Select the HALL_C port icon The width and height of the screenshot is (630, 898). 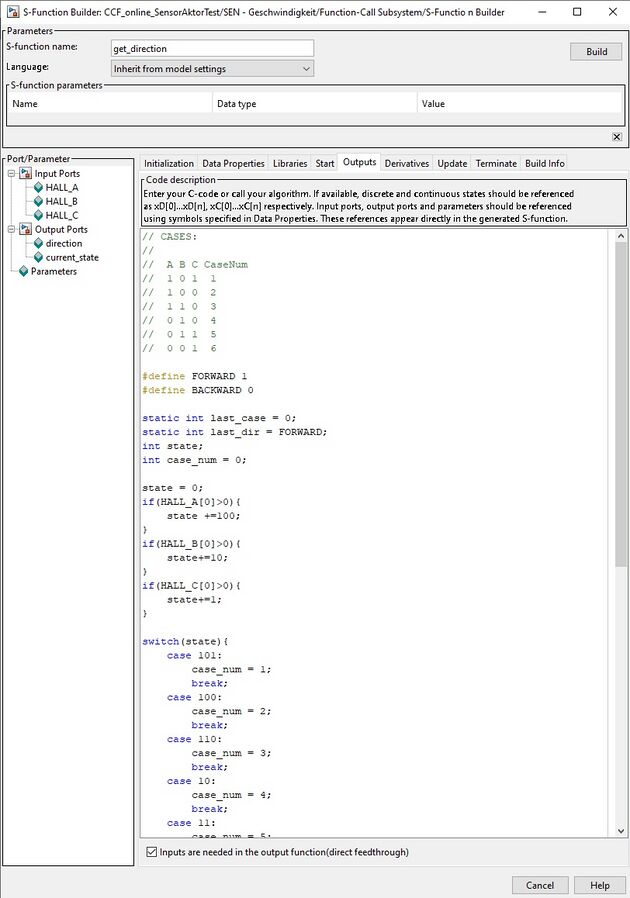(38, 216)
